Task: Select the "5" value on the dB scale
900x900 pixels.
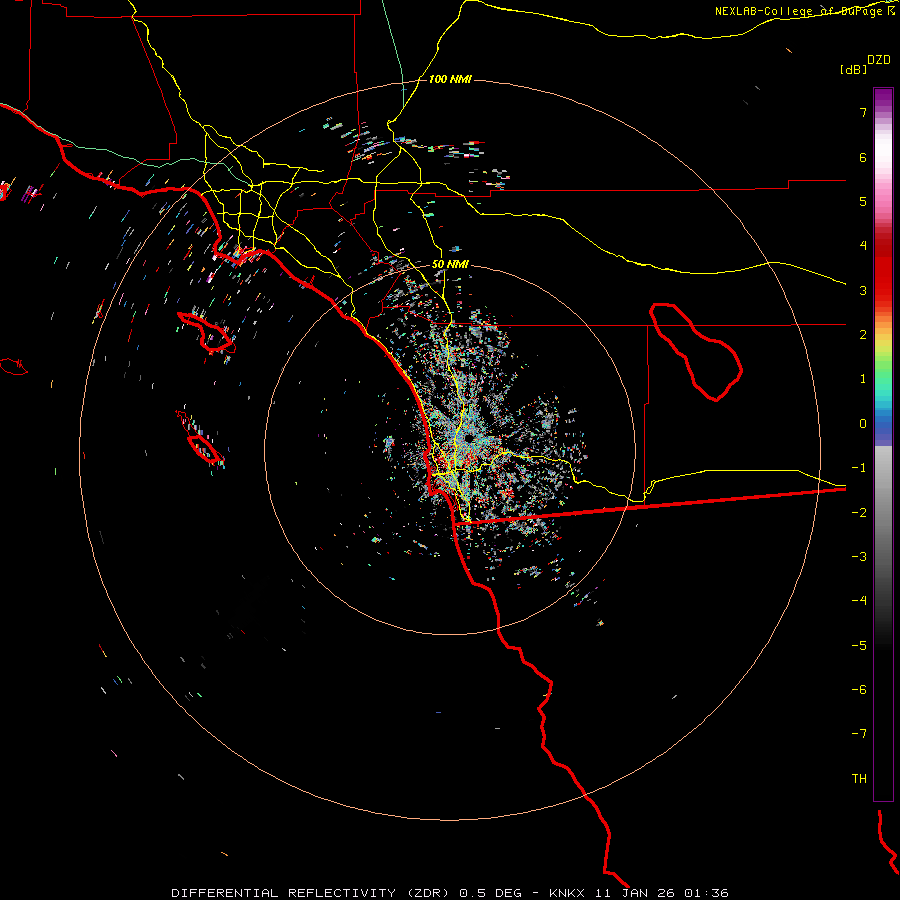Action: click(x=863, y=201)
